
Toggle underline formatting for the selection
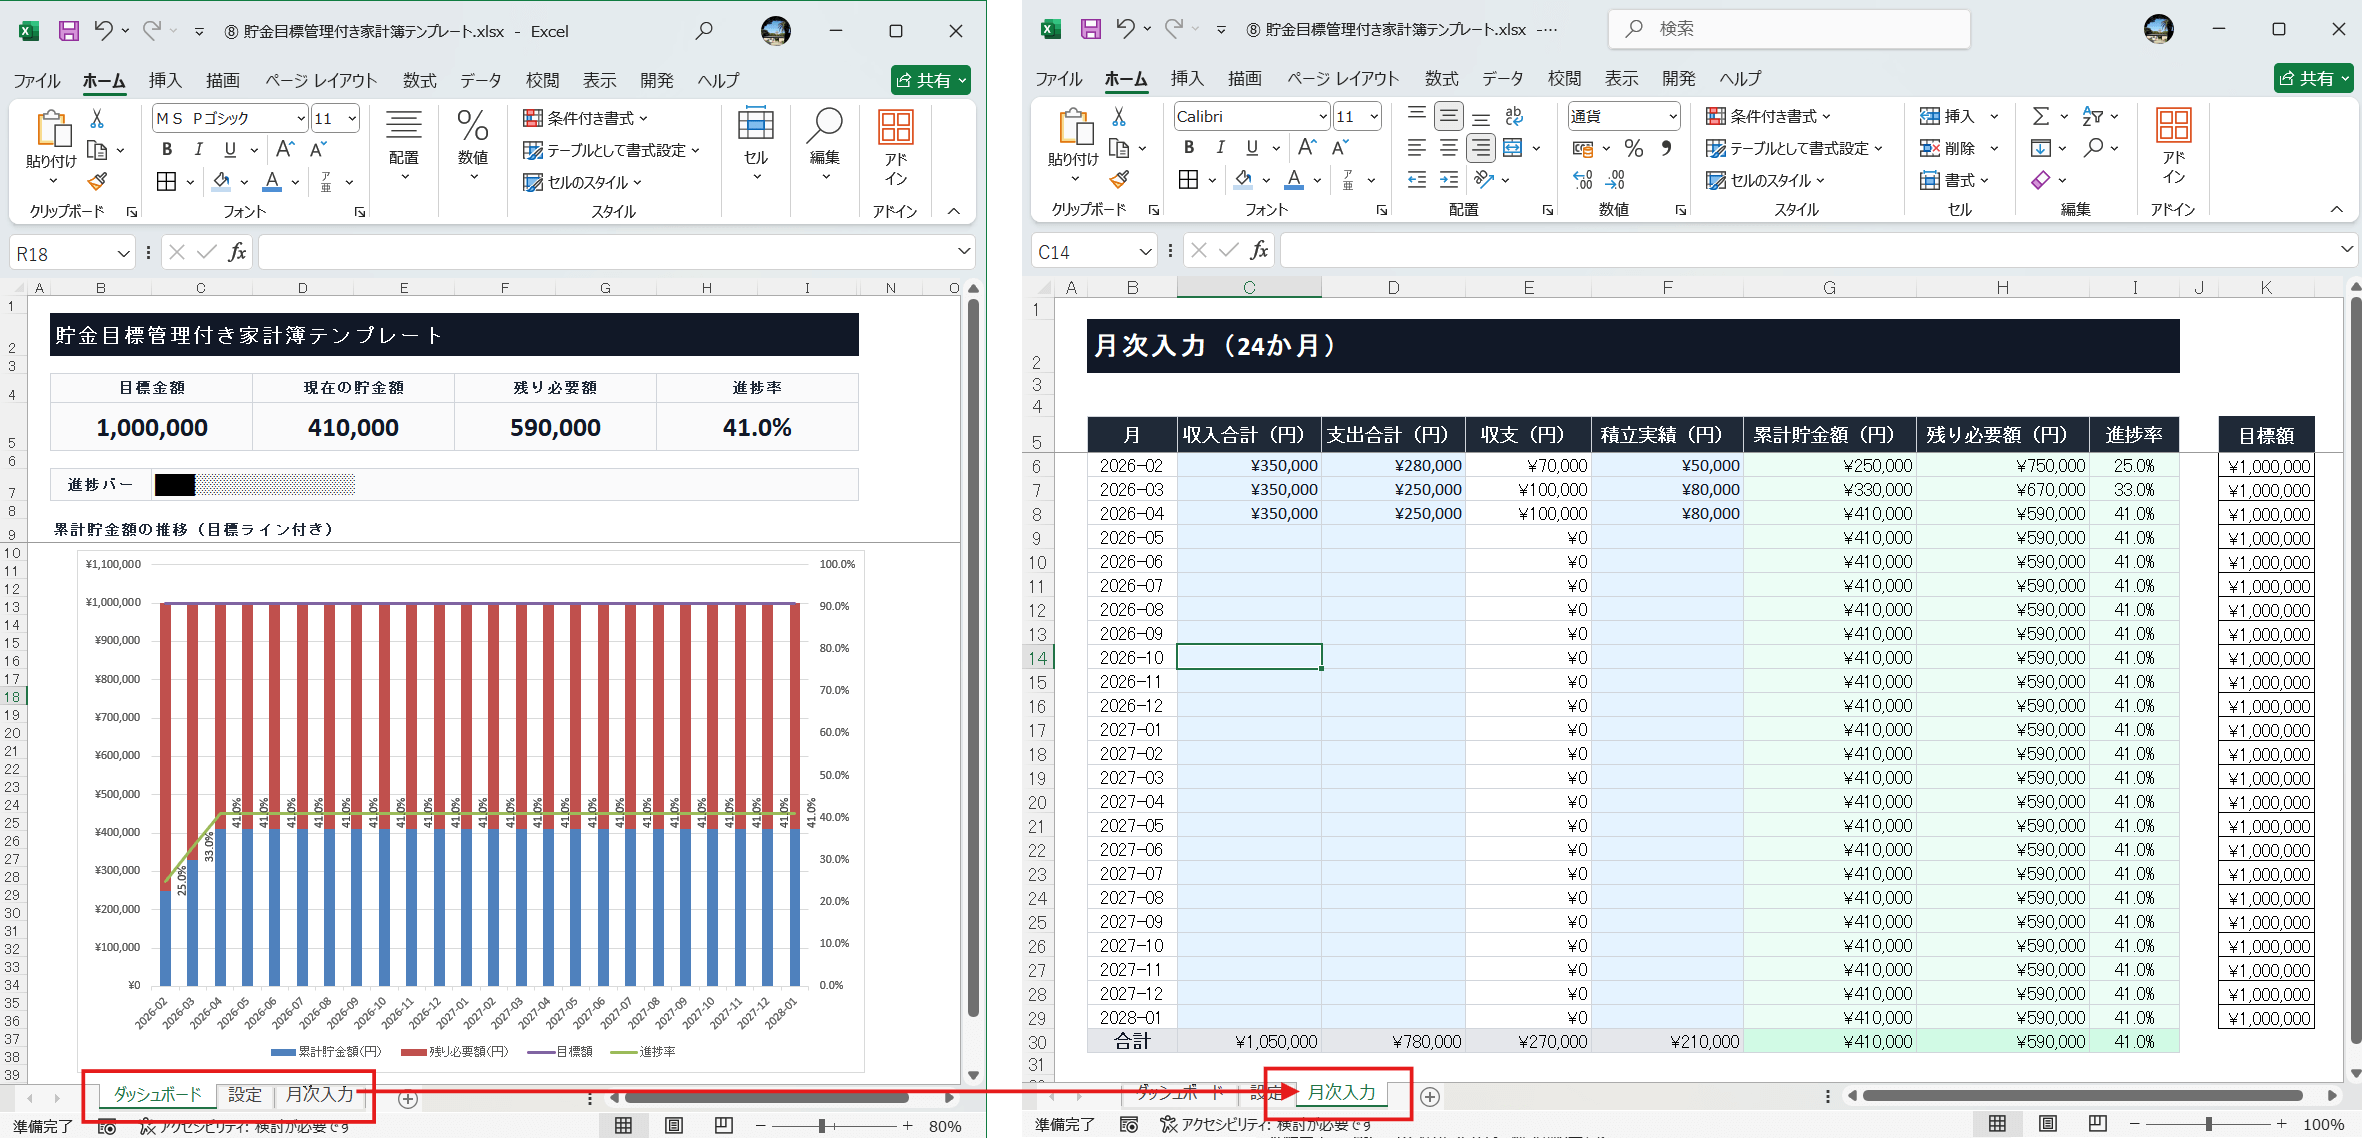coord(1251,148)
